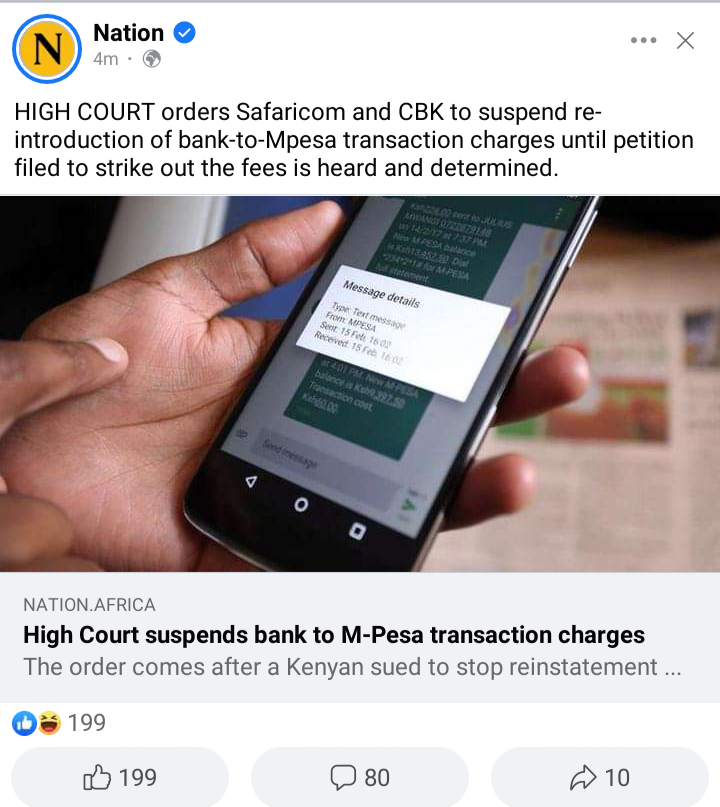Open comments via the 80 comments button

[x=360, y=777]
